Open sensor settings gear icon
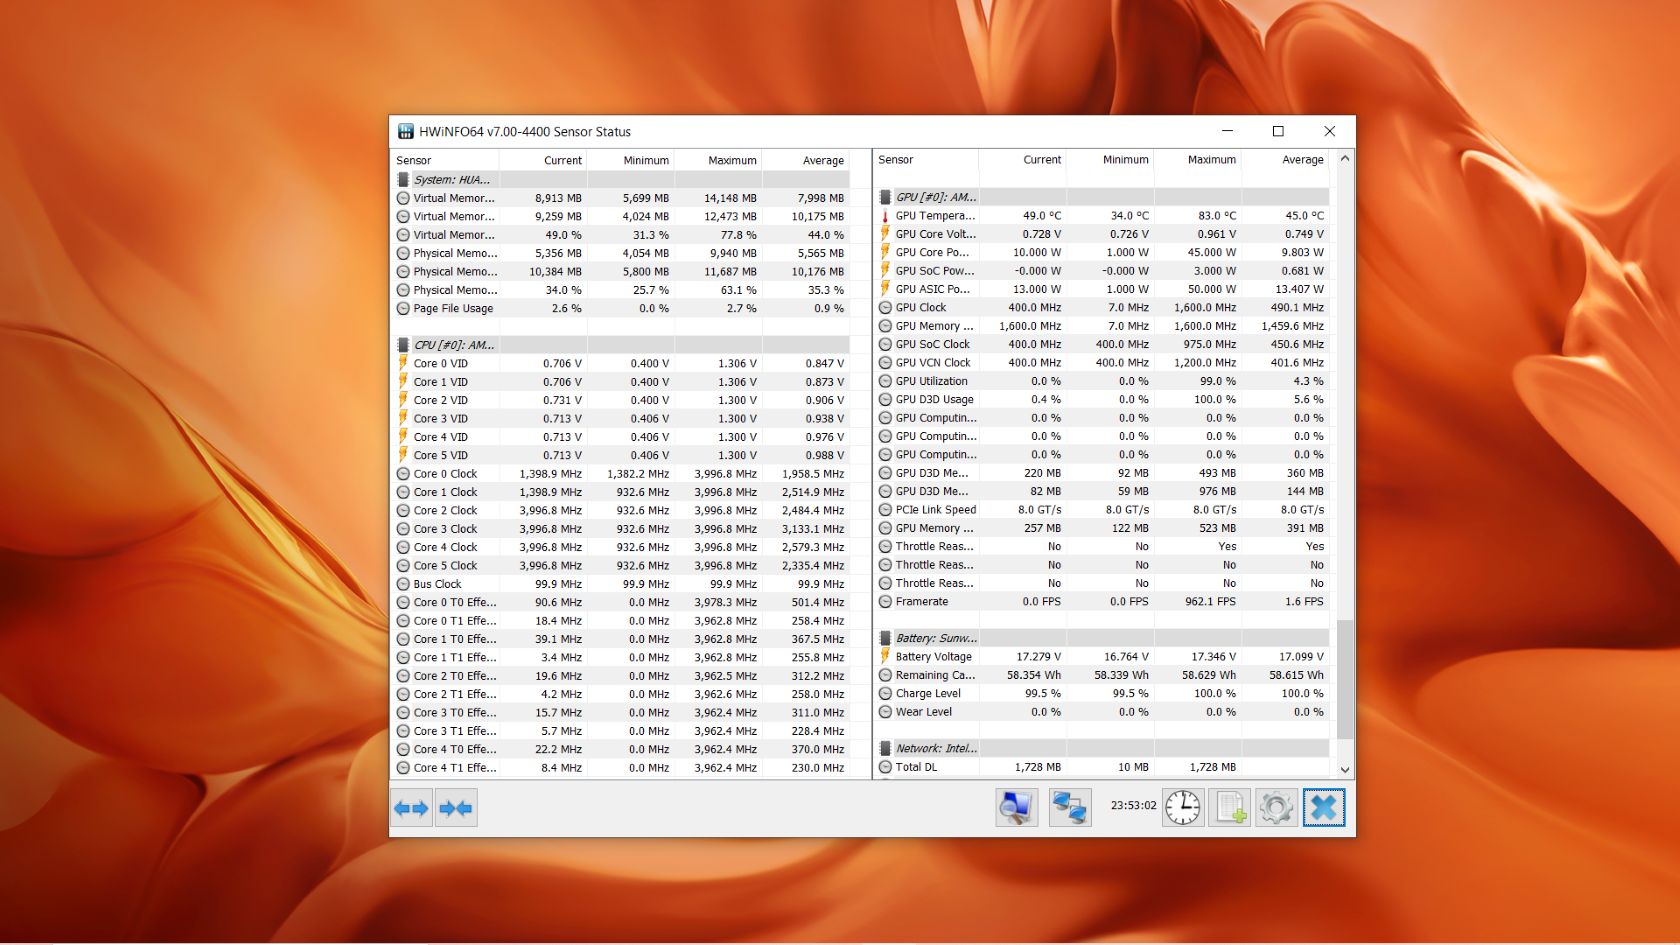 coord(1276,808)
